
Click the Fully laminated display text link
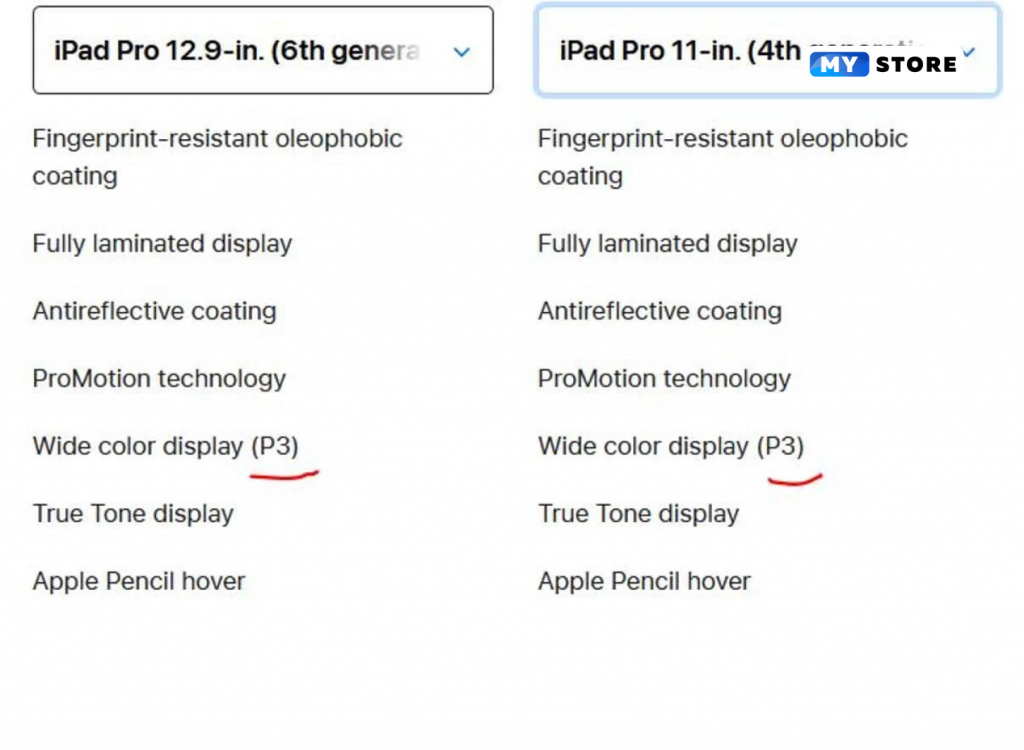(x=162, y=243)
